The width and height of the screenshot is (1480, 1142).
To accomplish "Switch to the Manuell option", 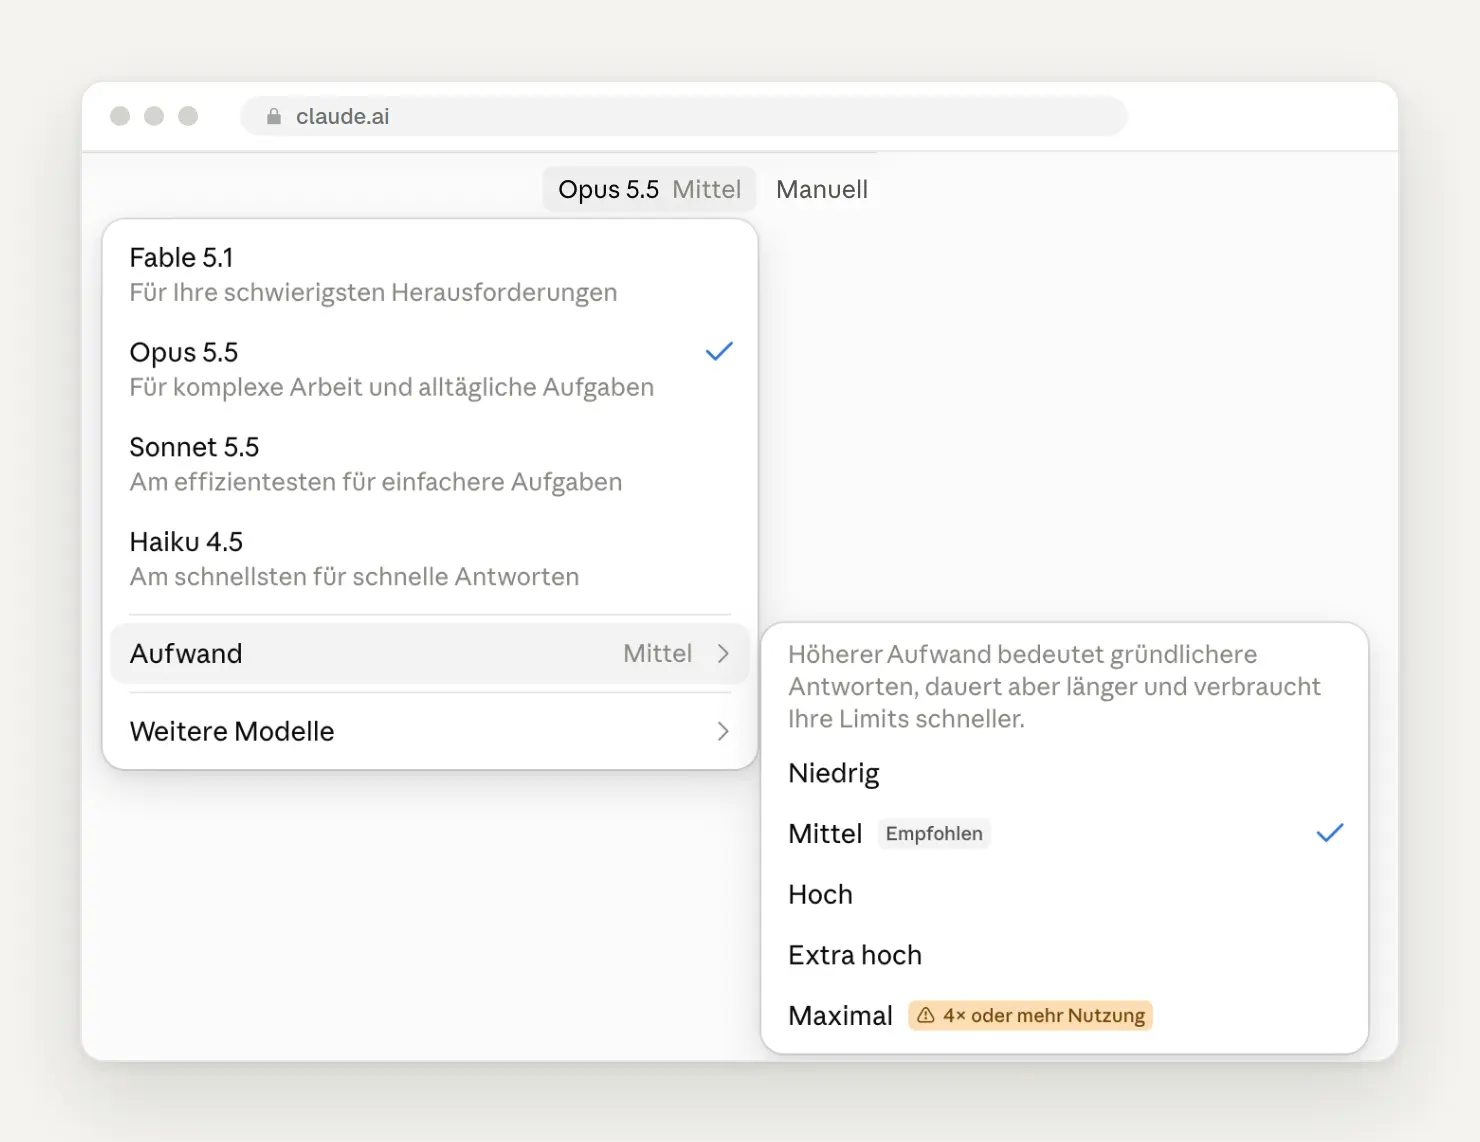I will tap(822, 189).
